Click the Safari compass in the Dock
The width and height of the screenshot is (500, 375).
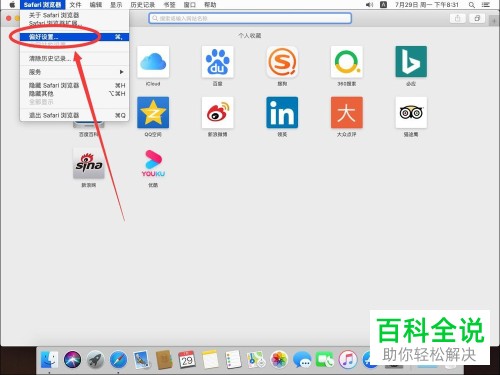pyautogui.click(x=118, y=360)
